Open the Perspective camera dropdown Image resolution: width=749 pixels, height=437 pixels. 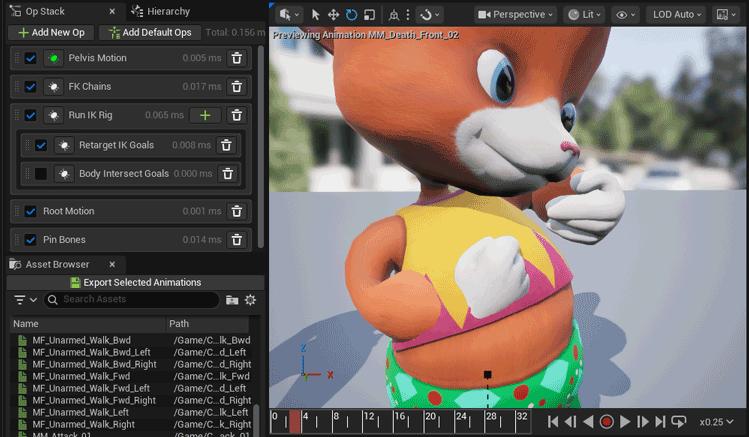(x=515, y=15)
